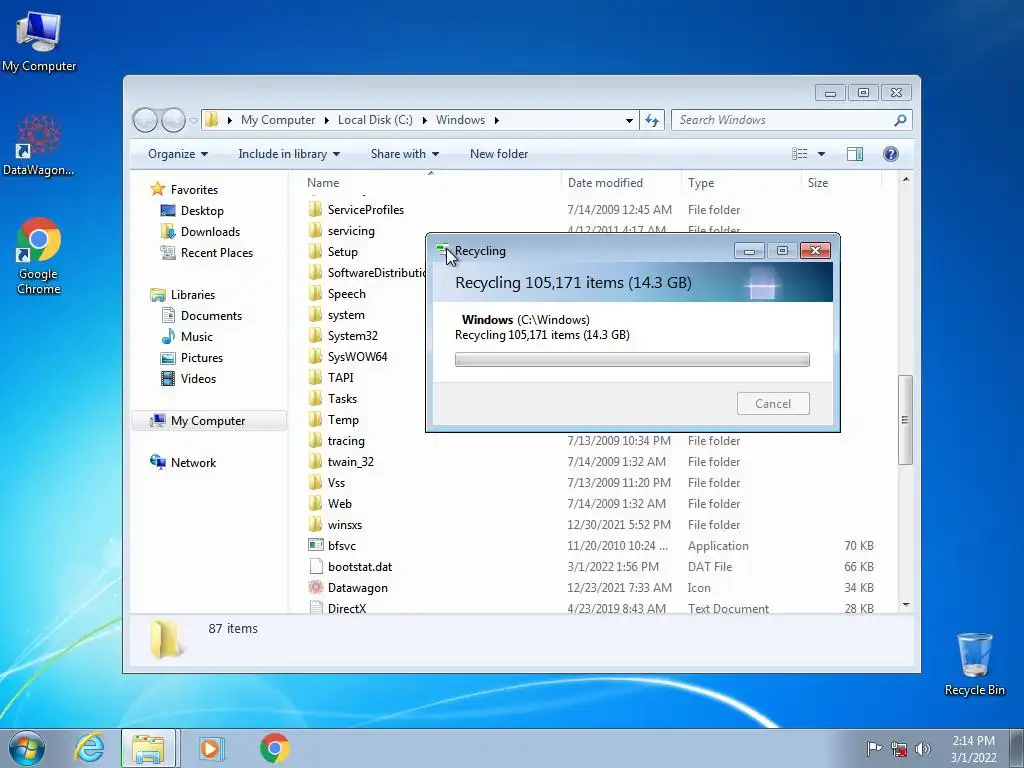Click the New folder button
The image size is (1024, 768).
click(x=499, y=153)
